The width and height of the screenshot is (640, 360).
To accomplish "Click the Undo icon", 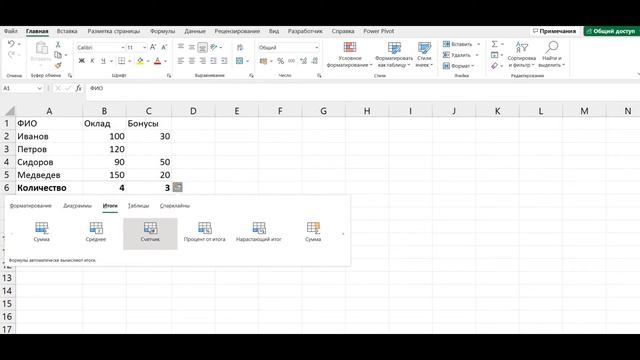I will pyautogui.click(x=11, y=44).
